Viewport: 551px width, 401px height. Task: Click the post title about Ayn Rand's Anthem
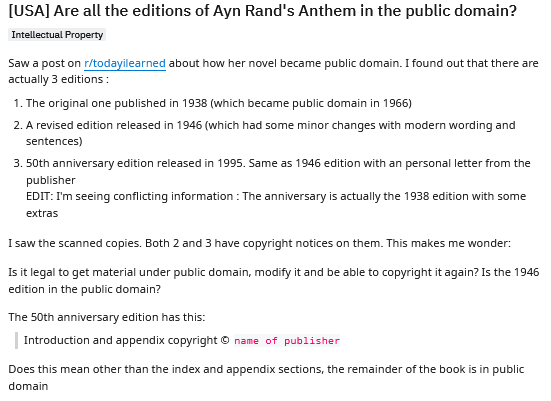262,11
